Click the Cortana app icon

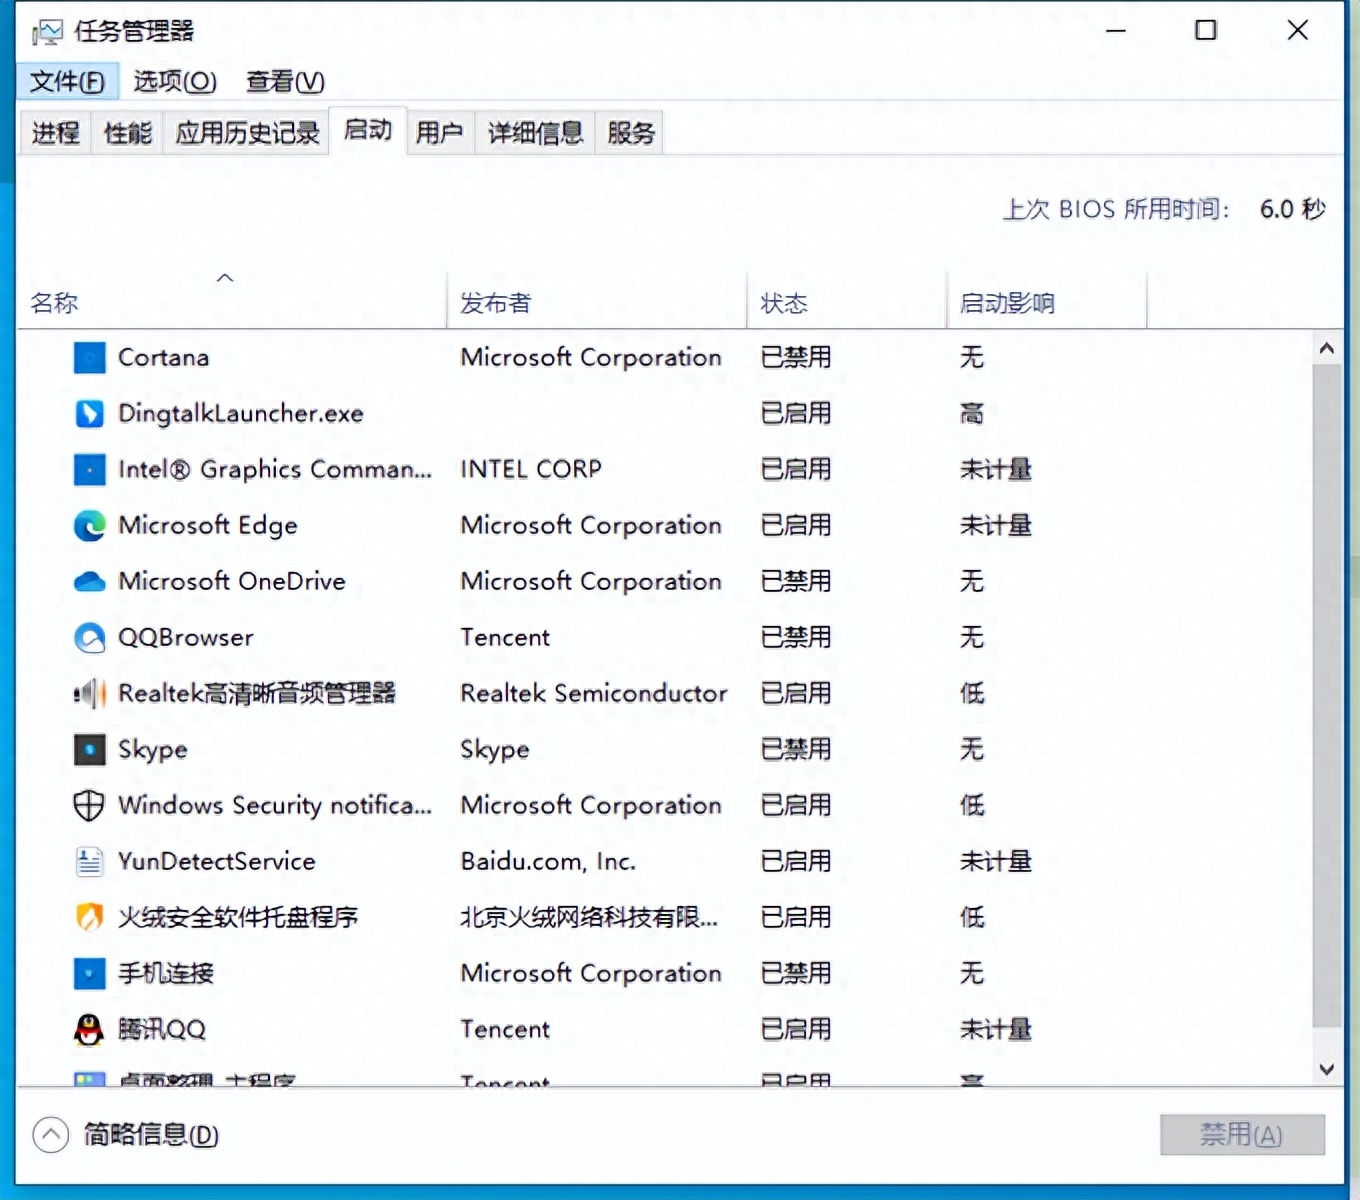[x=89, y=357]
